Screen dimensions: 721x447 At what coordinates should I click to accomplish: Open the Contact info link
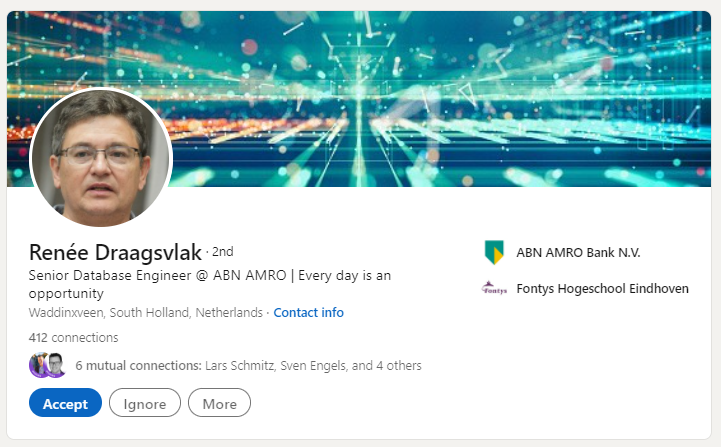pos(308,313)
